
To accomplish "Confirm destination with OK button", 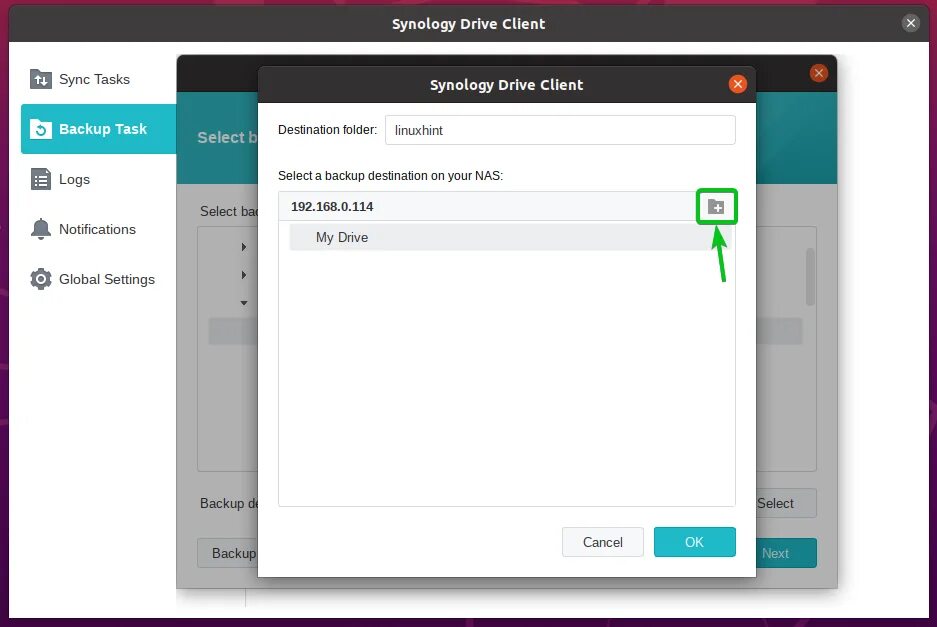I will pos(694,542).
